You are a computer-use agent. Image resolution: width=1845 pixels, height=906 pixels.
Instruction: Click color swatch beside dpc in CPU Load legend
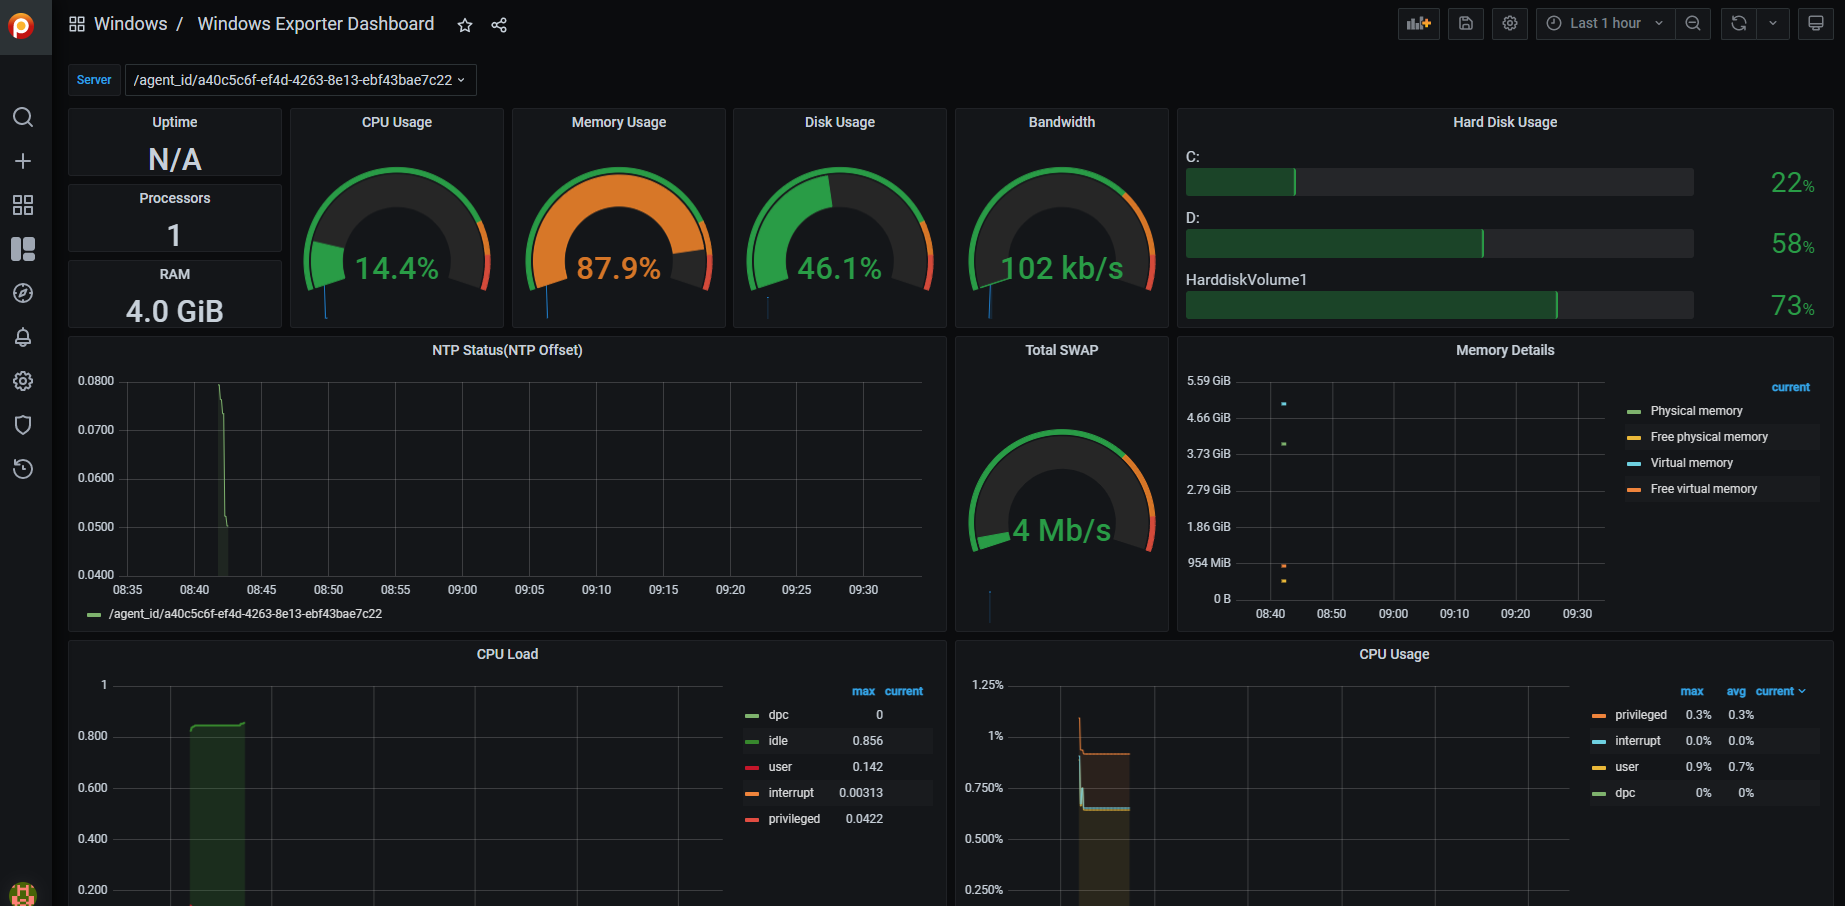tap(752, 715)
